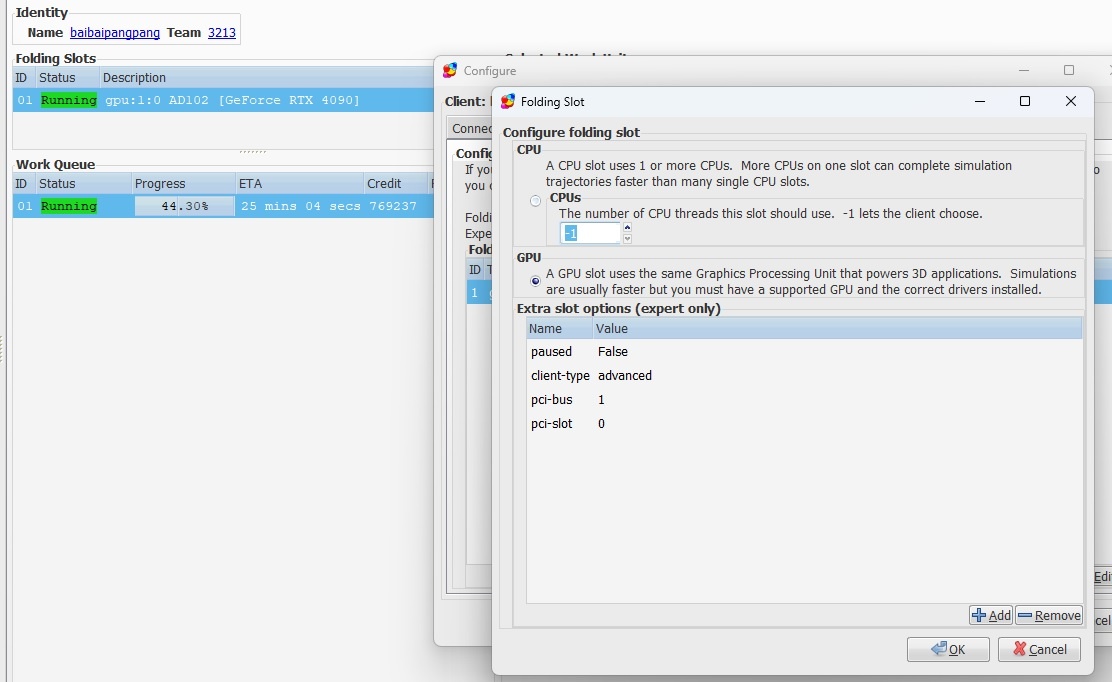1112x682 pixels.
Task: Click the Folding Slots Status column header
Action: point(67,77)
